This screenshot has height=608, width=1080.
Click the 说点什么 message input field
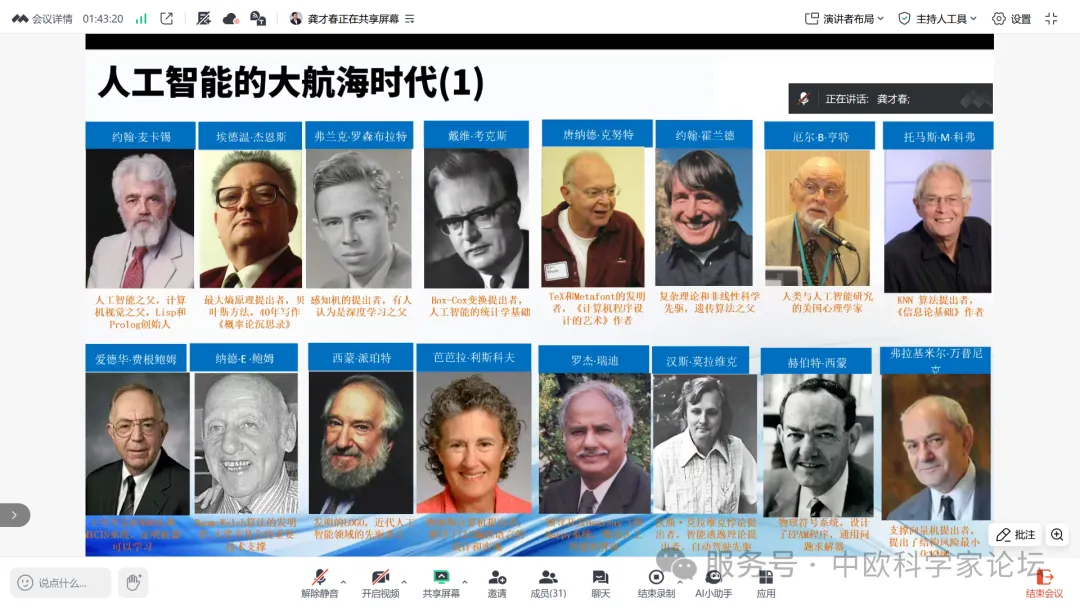pos(61,582)
